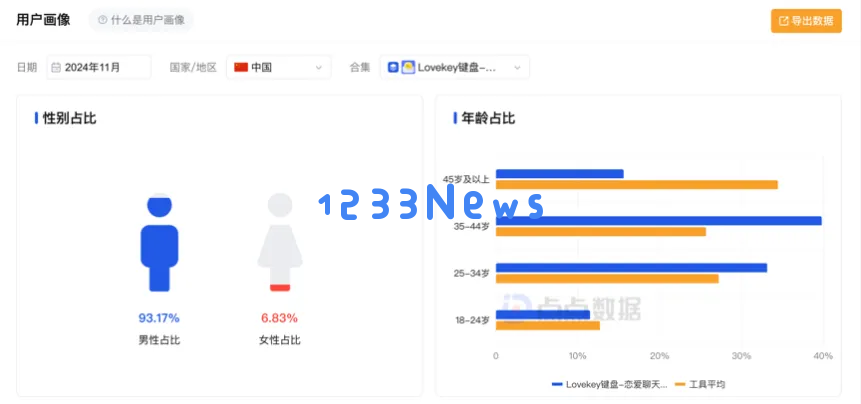The image size is (861, 404).
Task: Click the orange bar for 45岁及以上
Action: (637, 185)
